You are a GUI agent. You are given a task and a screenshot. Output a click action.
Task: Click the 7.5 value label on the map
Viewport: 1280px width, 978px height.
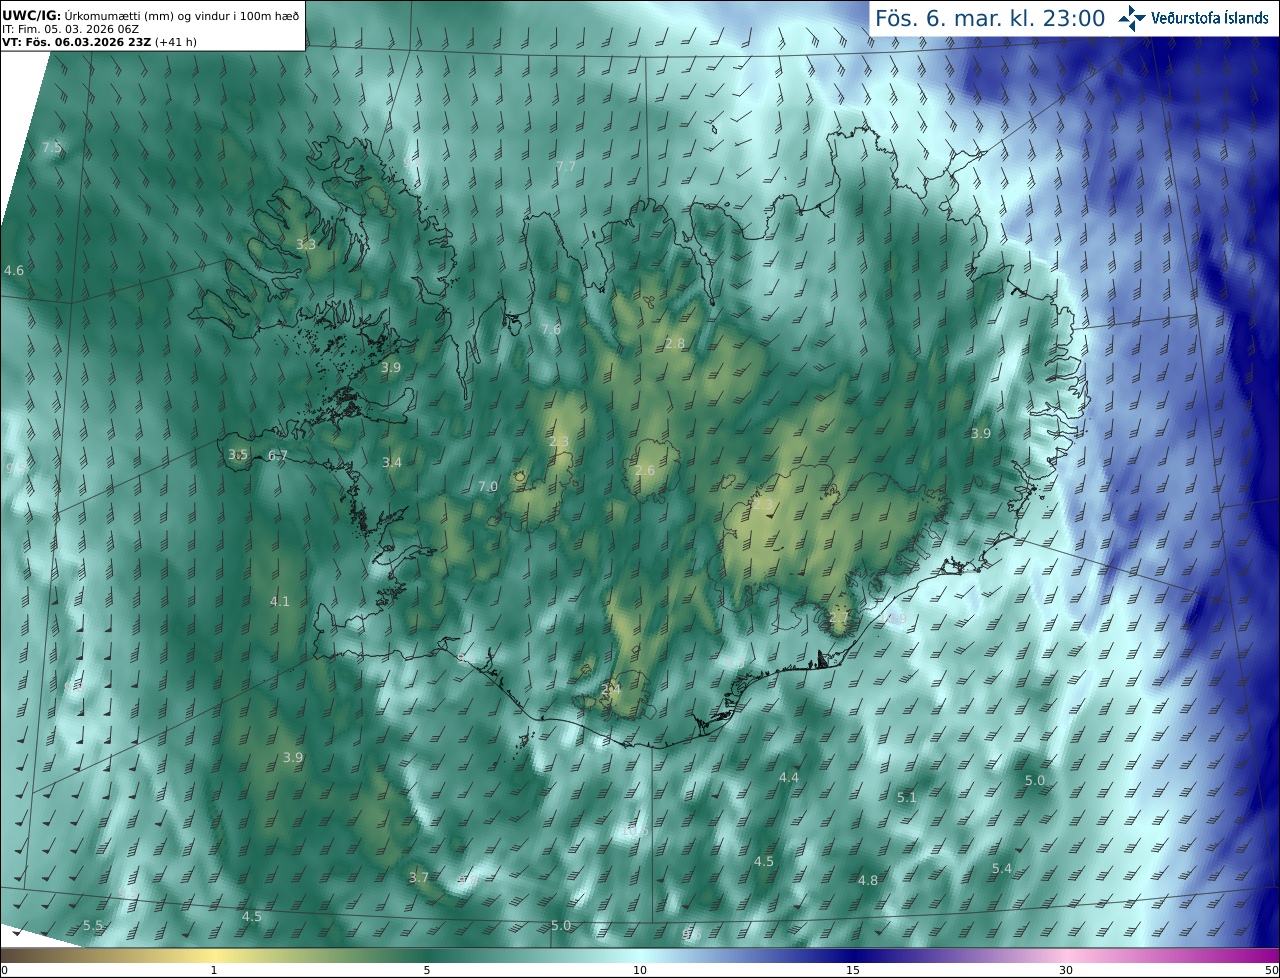click(x=52, y=147)
